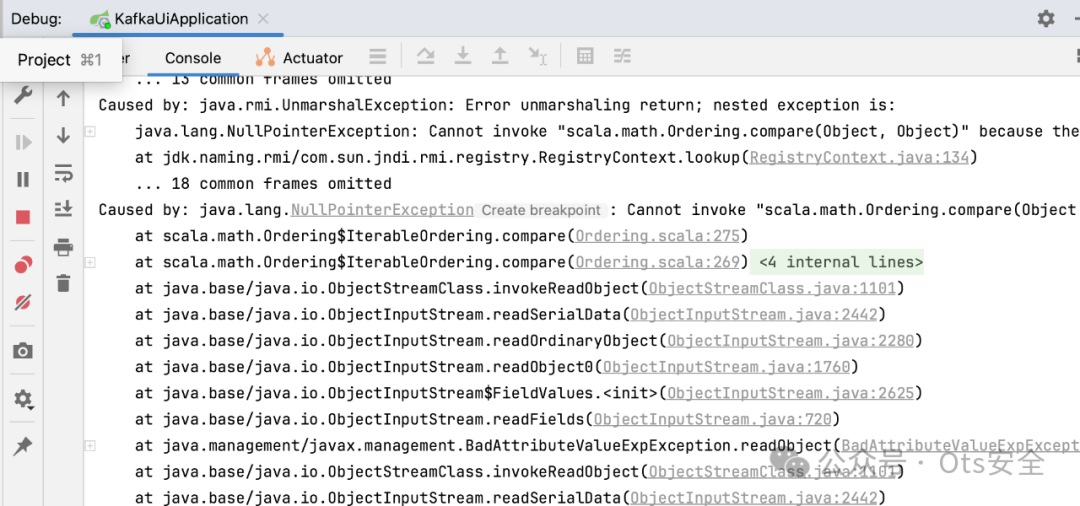Open first ObjectInputStream.java:2442 link

click(x=754, y=315)
